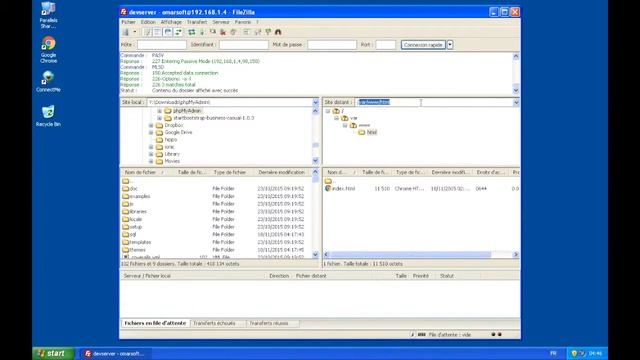Toggle directory comparison
The image size is (640, 360).
coord(258,32)
